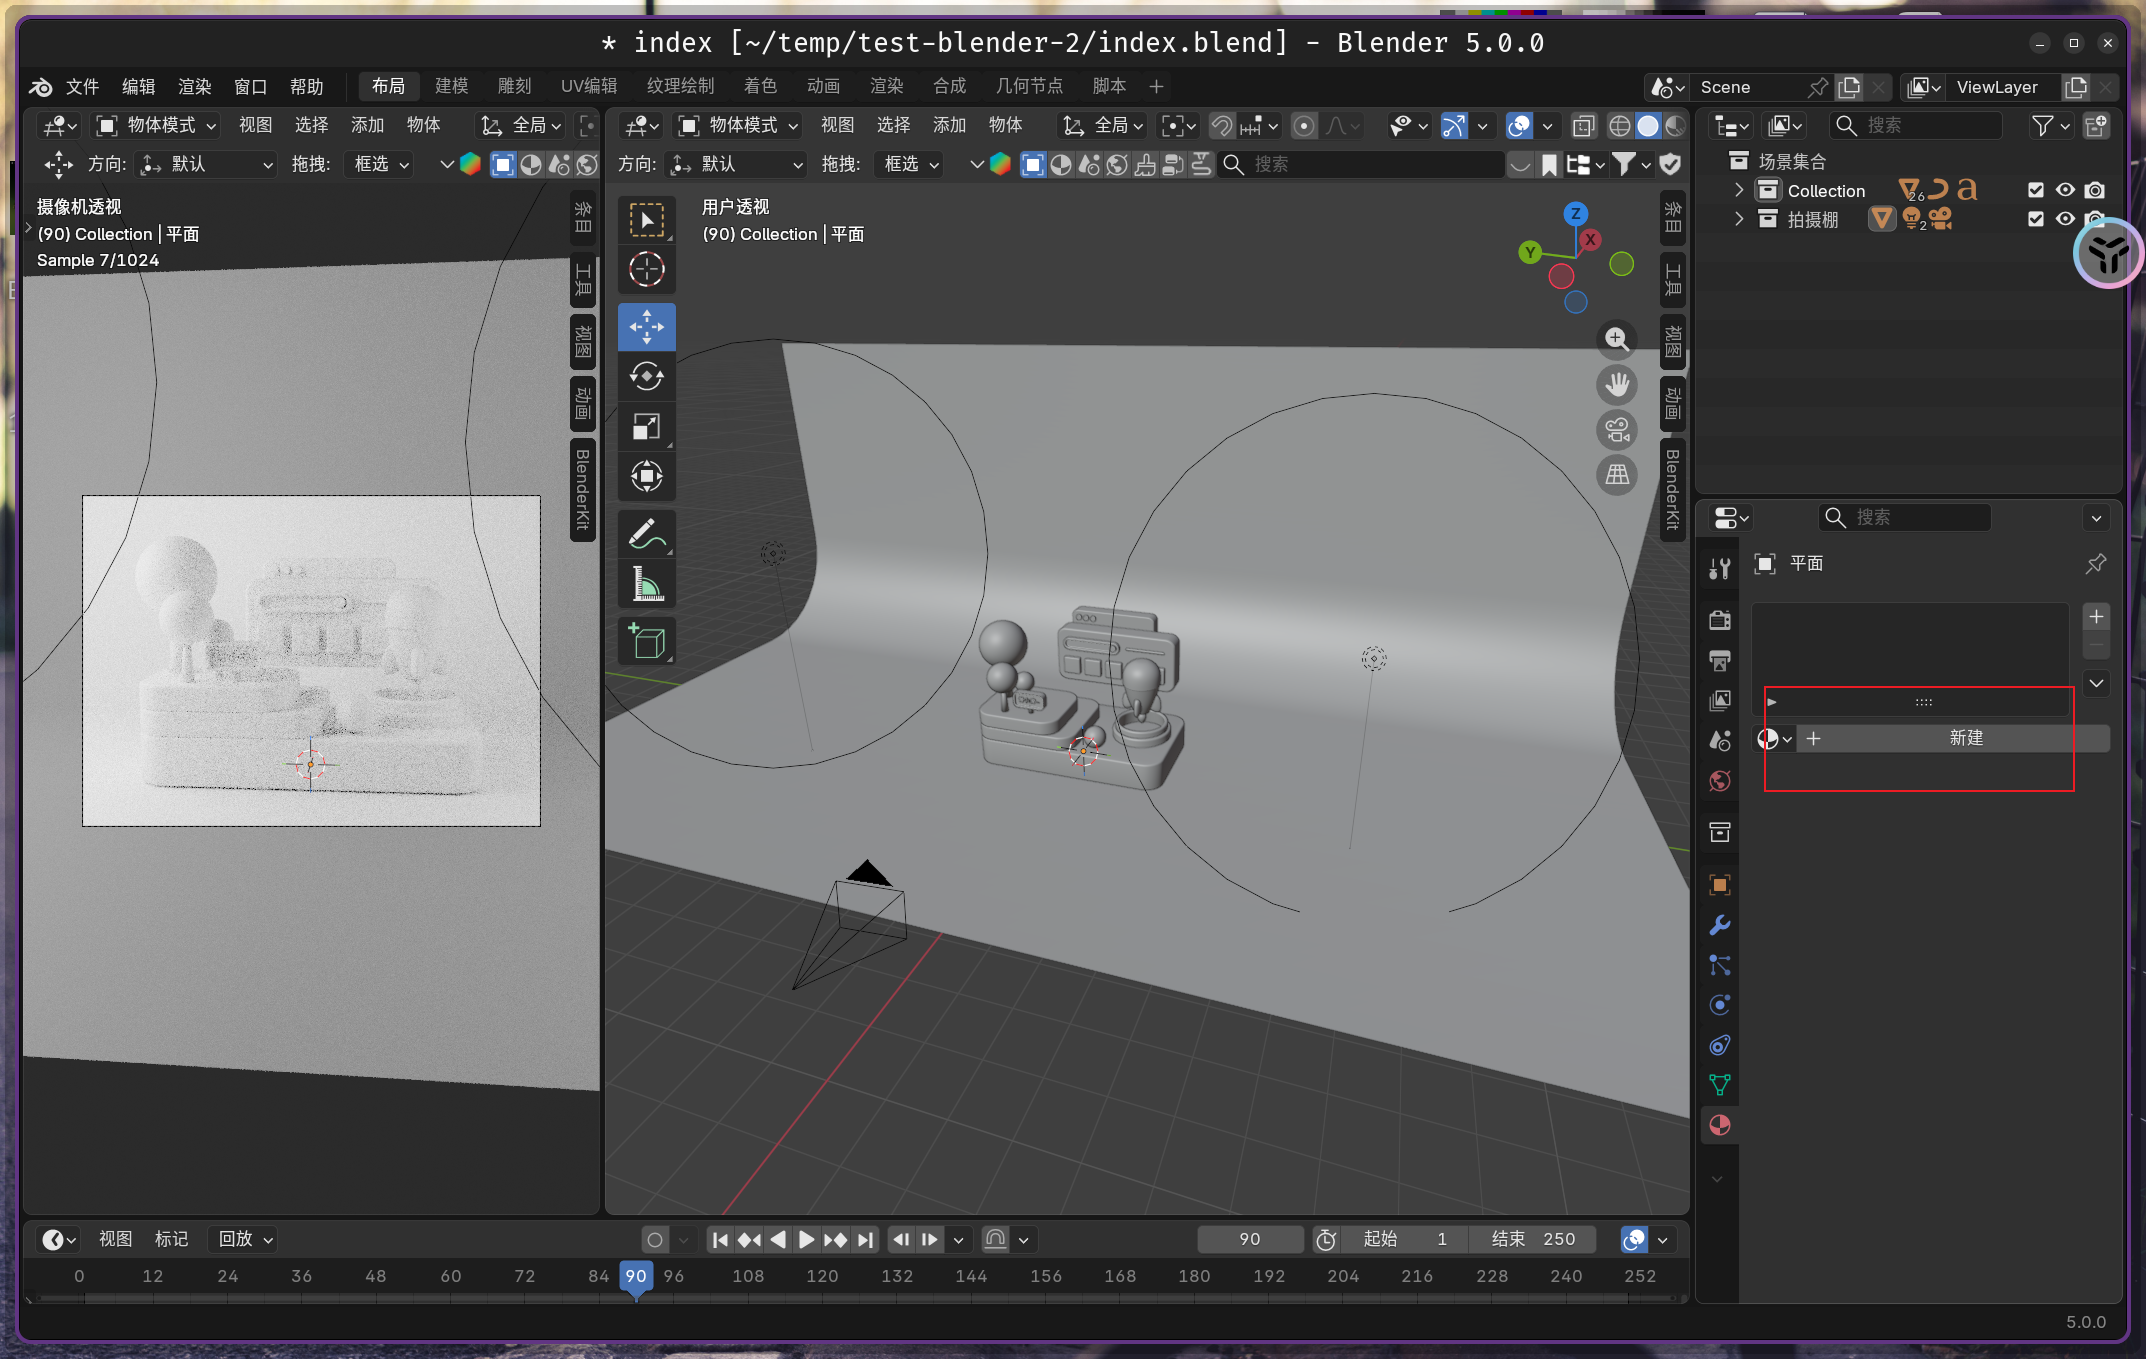Click the Add Cube tool
The height and width of the screenshot is (1359, 2146).
[x=646, y=642]
